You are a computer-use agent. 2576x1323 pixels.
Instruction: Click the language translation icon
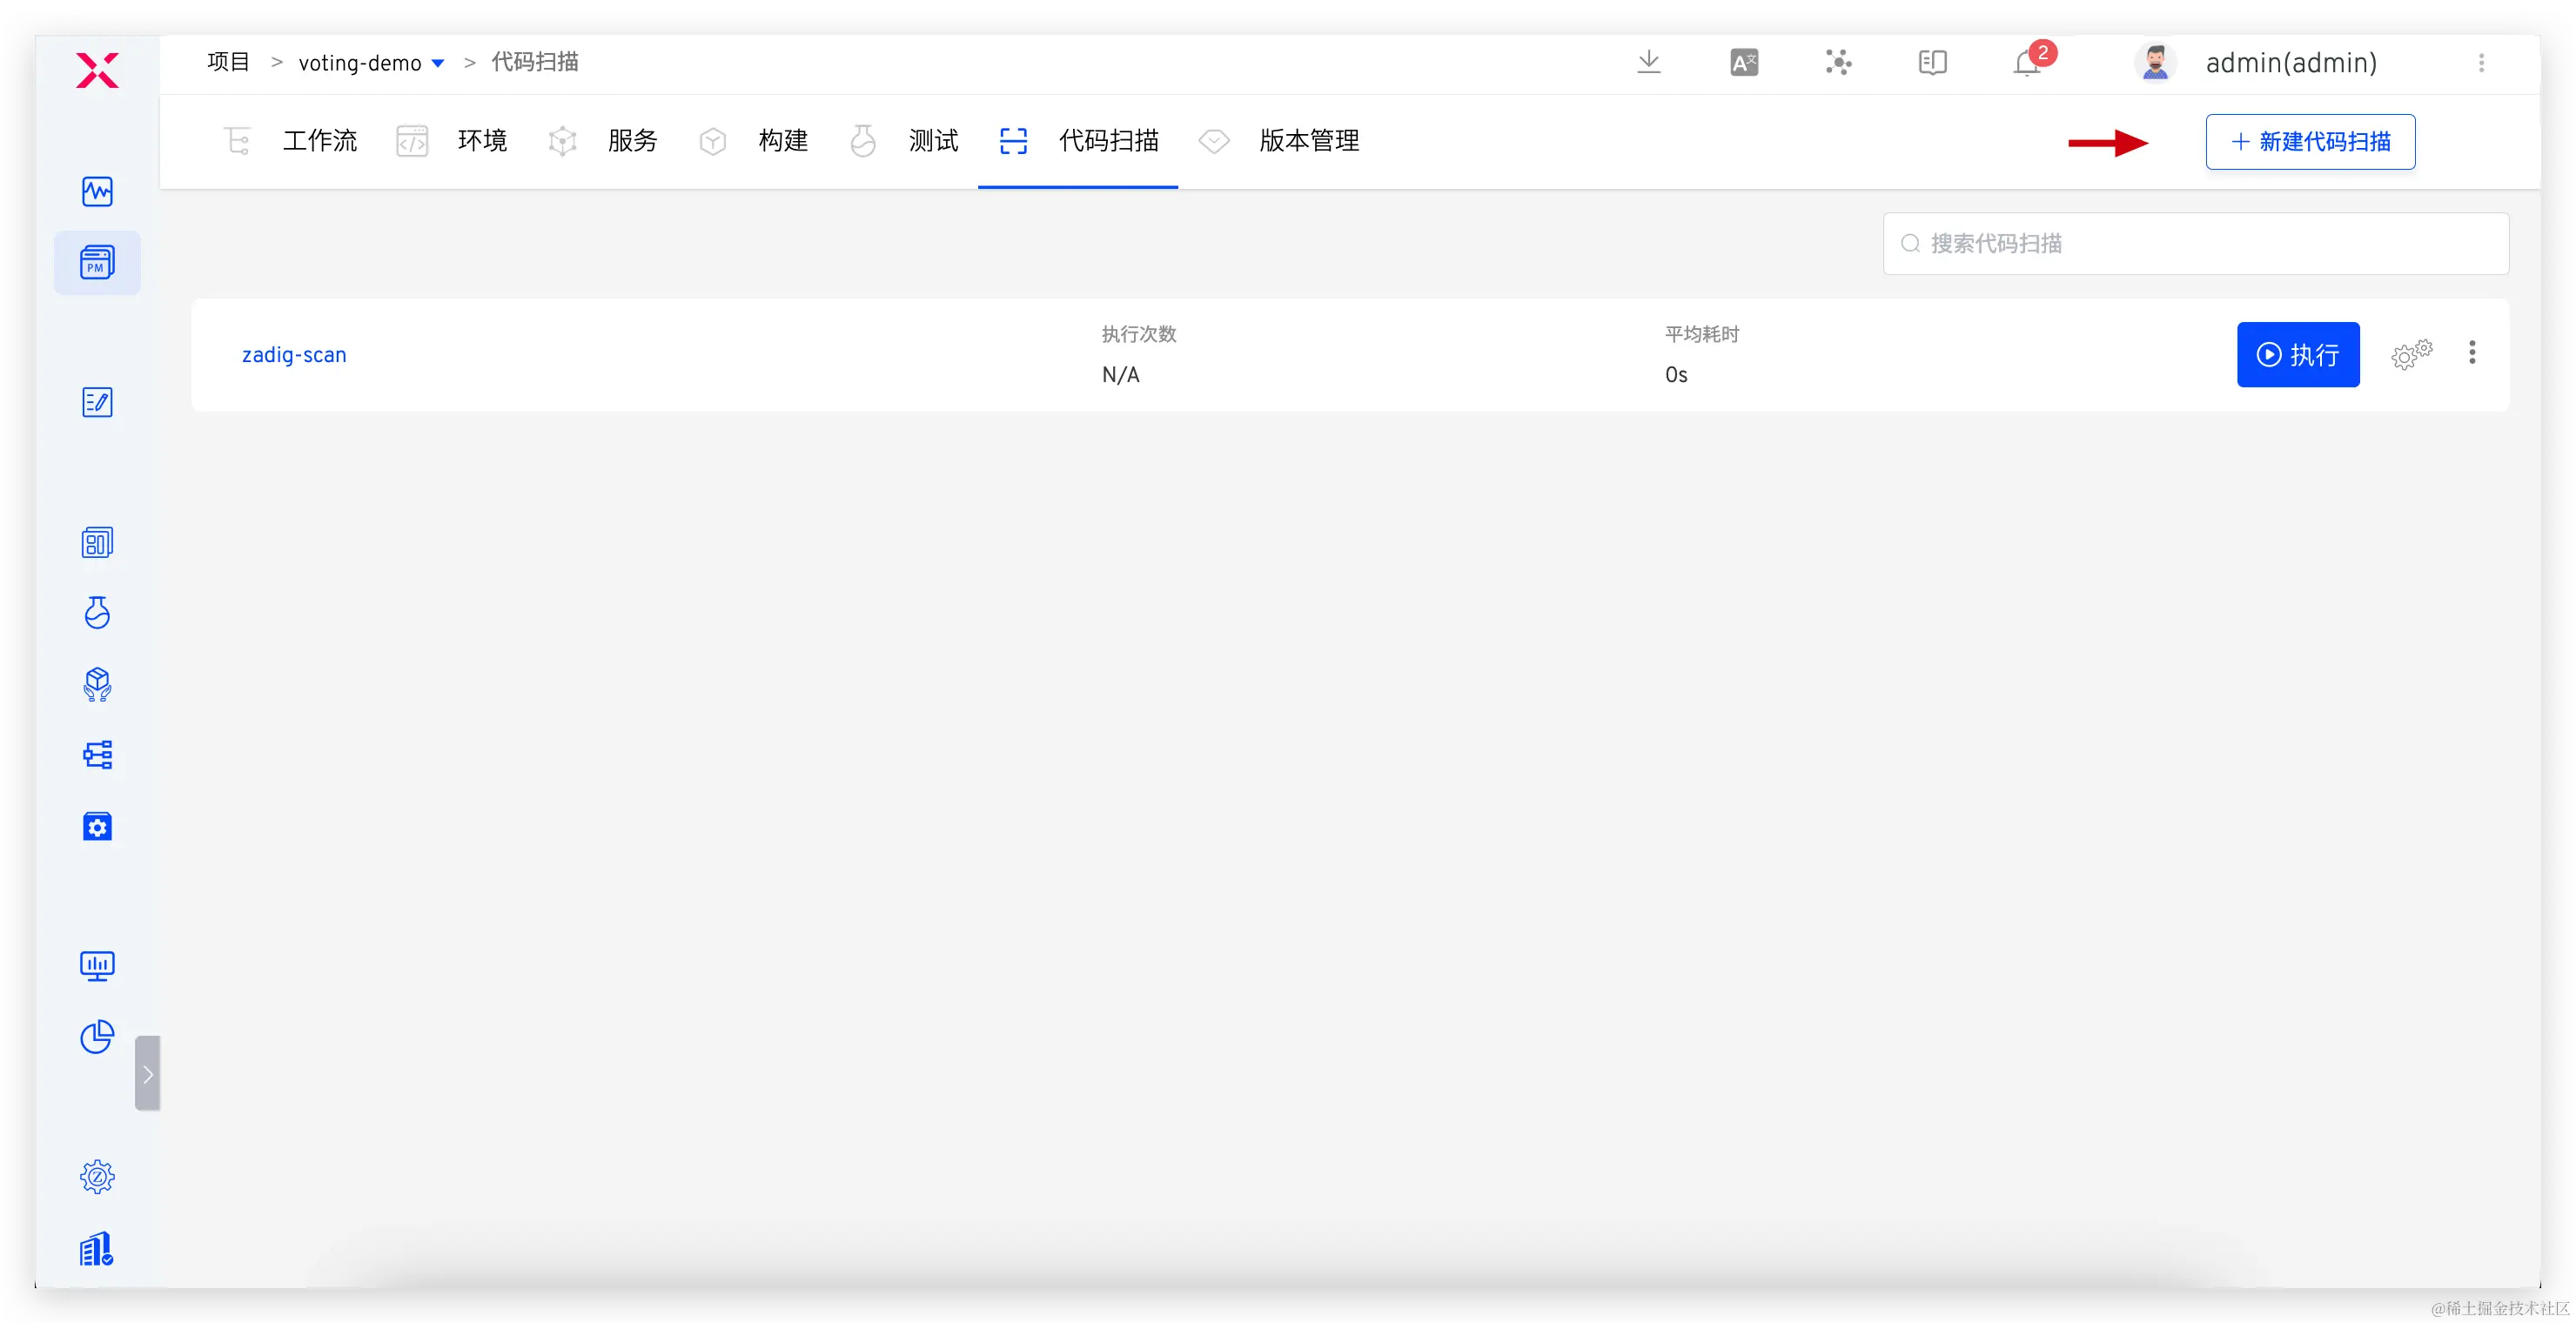(1743, 63)
